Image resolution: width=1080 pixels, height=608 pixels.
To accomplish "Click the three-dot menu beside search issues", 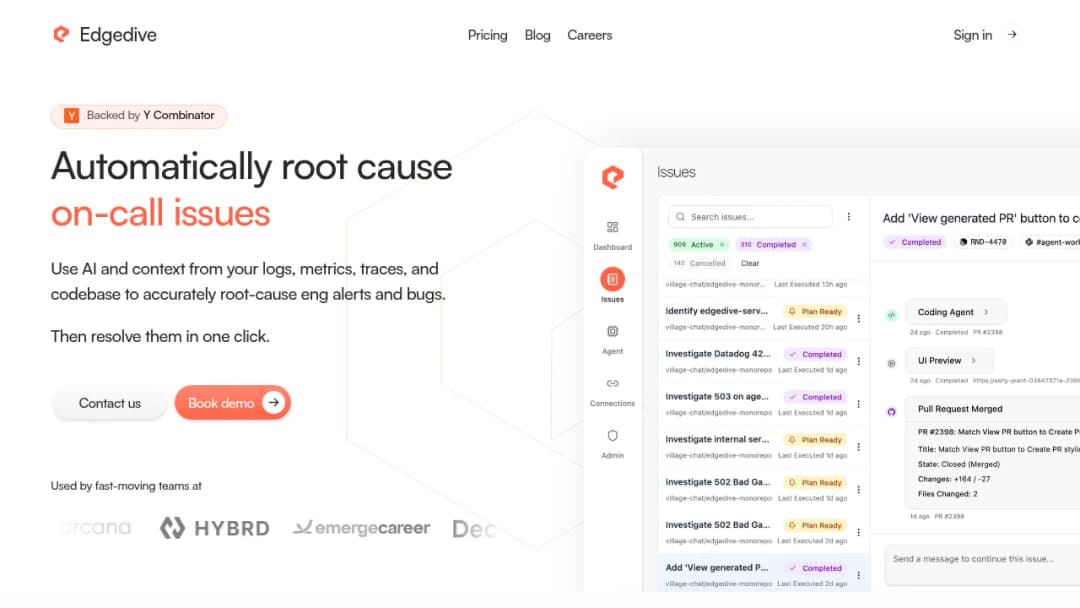I will click(x=849, y=217).
